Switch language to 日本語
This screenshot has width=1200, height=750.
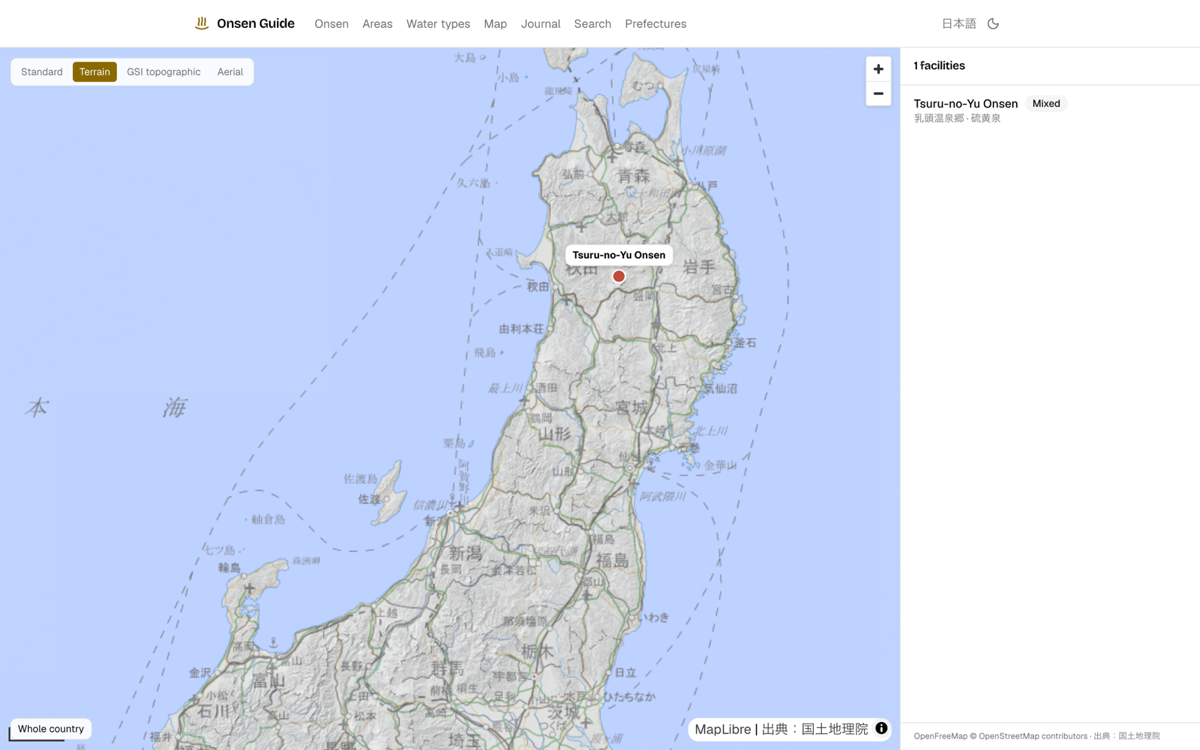coord(959,24)
